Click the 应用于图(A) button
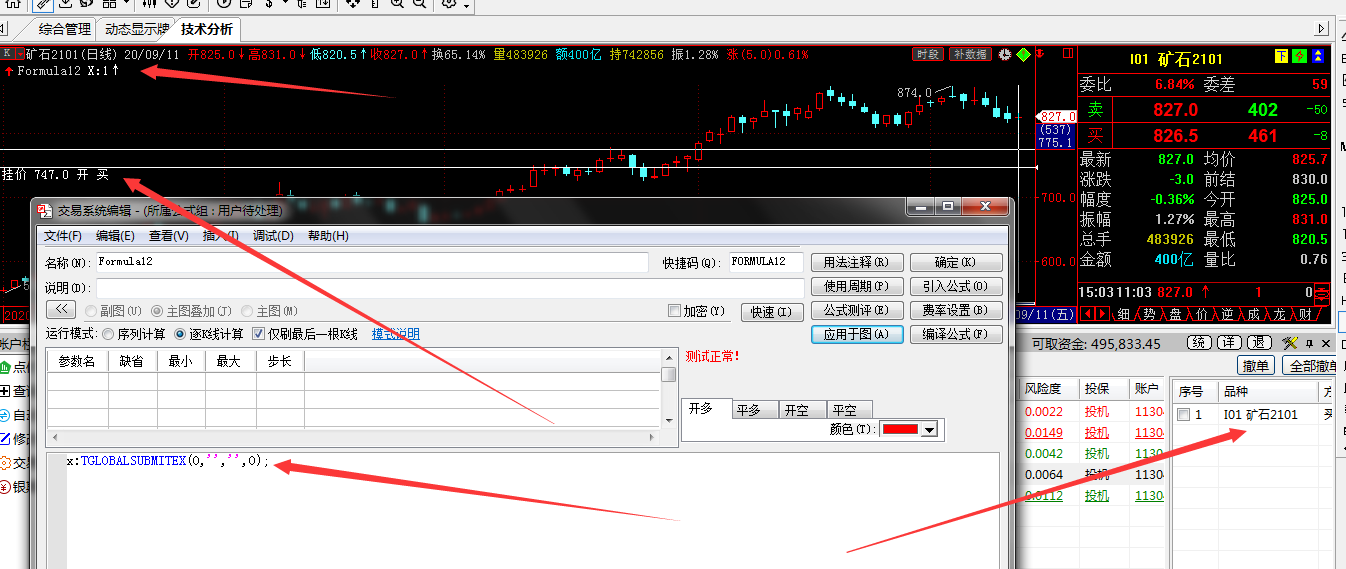The height and width of the screenshot is (569, 1346). click(857, 334)
